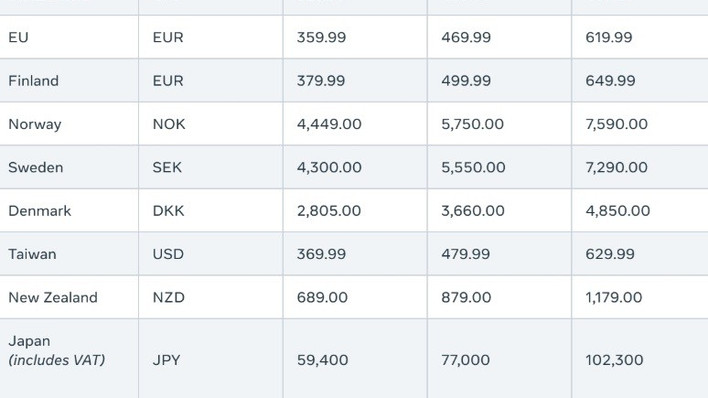Click the Finland row label

[33, 80]
